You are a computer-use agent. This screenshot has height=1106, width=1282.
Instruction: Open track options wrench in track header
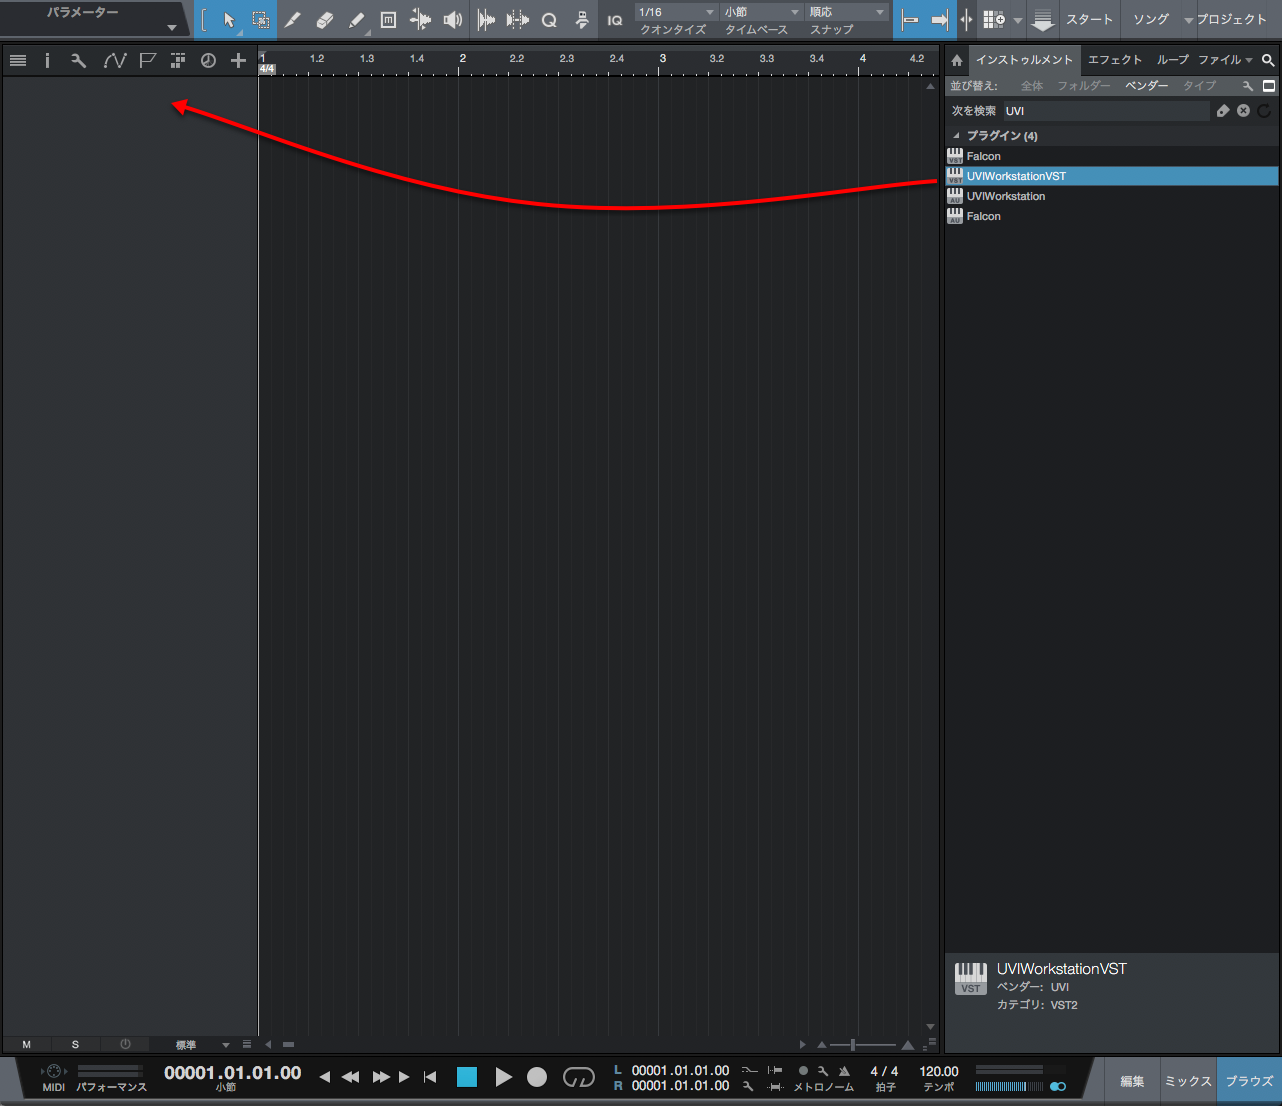click(x=78, y=61)
